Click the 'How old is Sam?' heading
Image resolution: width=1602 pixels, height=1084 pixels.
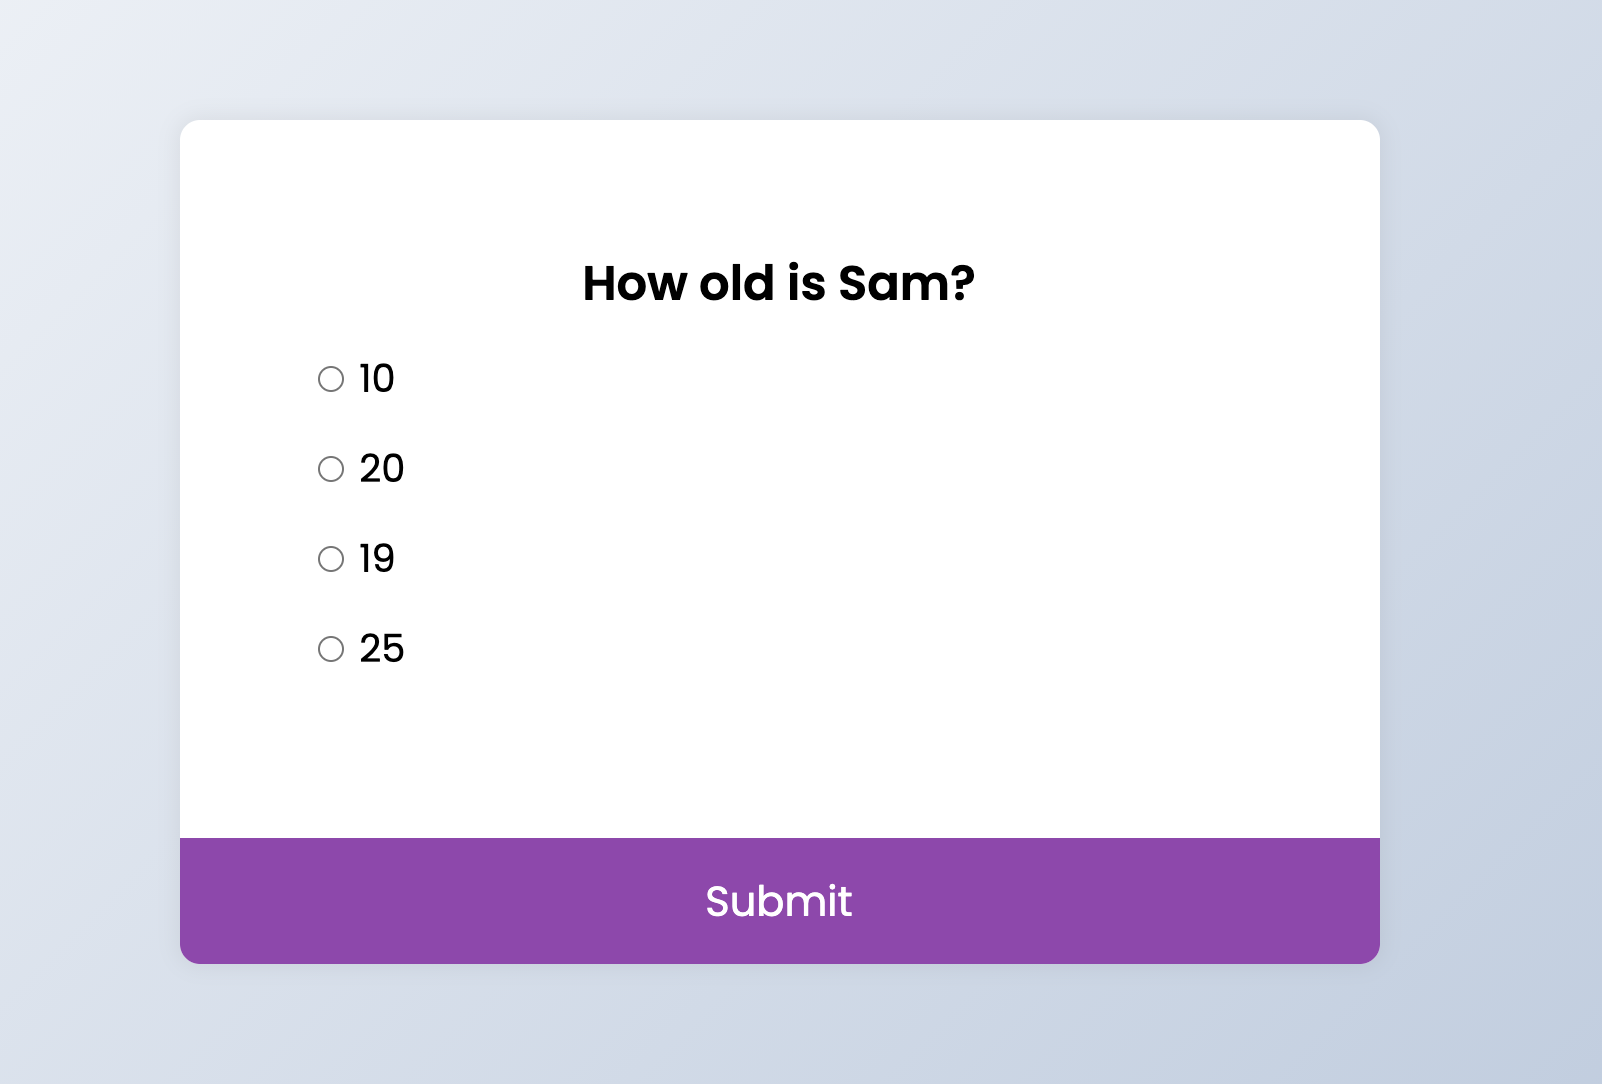(x=779, y=283)
